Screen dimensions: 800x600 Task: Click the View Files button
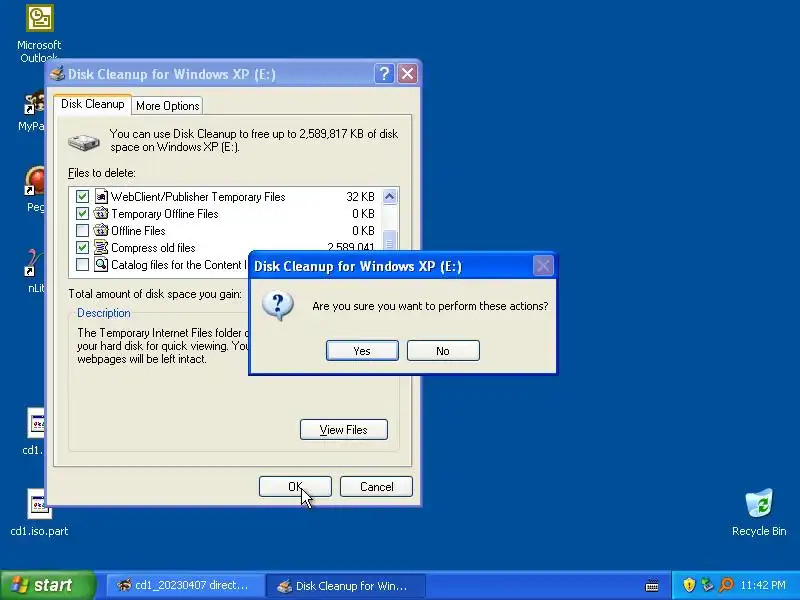(x=343, y=430)
